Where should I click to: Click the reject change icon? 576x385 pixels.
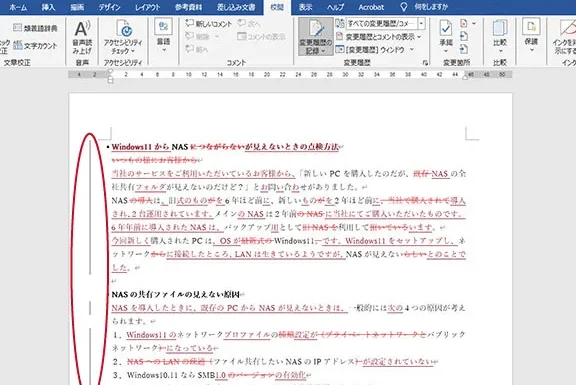click(x=464, y=24)
